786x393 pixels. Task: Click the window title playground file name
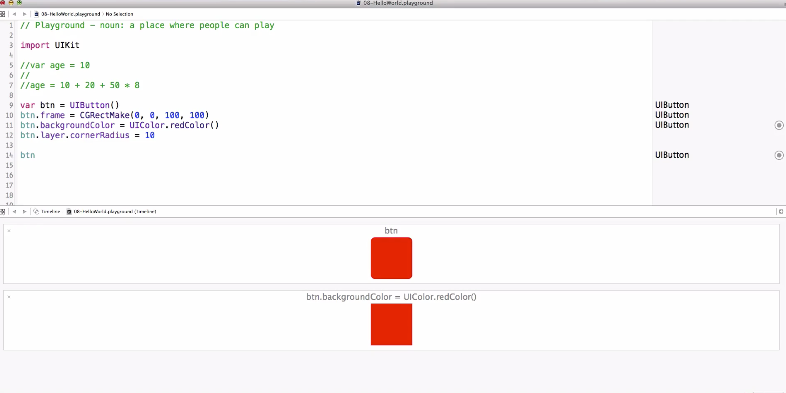(x=395, y=3)
